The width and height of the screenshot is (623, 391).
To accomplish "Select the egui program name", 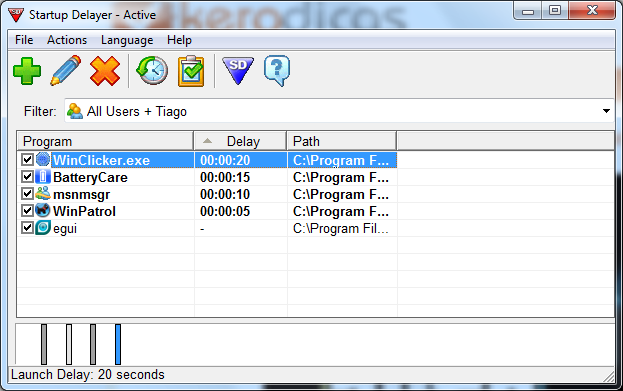I will (x=65, y=229).
